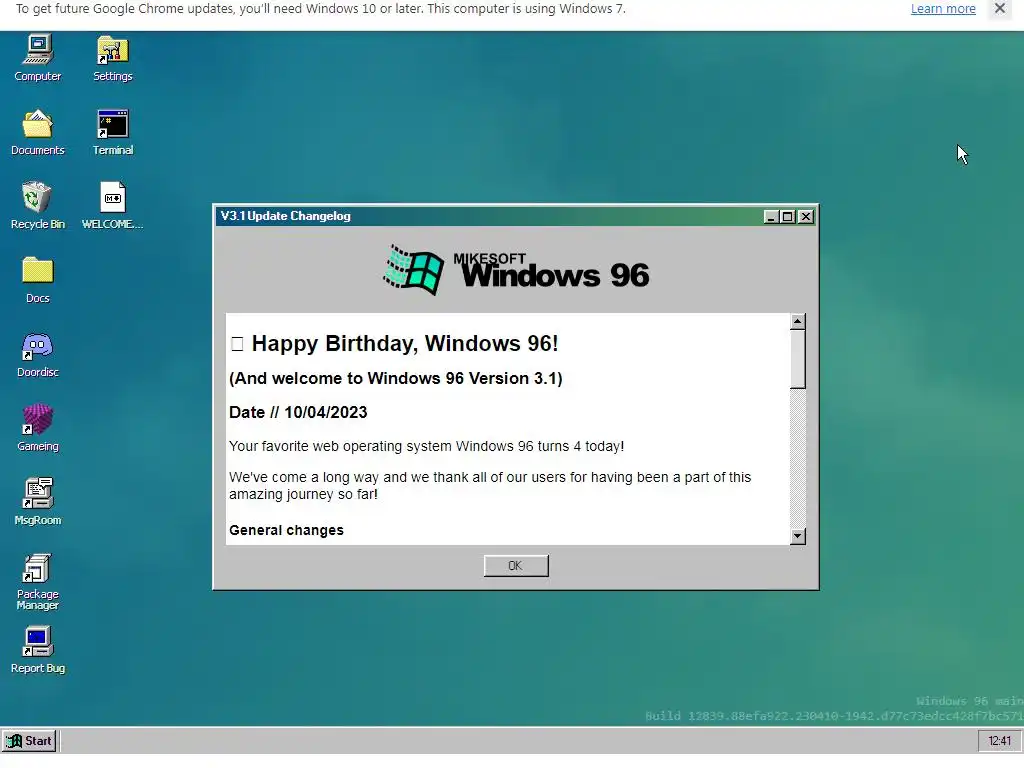Open the Start menu
Viewport: 1024px width, 768px height.
tap(29, 741)
